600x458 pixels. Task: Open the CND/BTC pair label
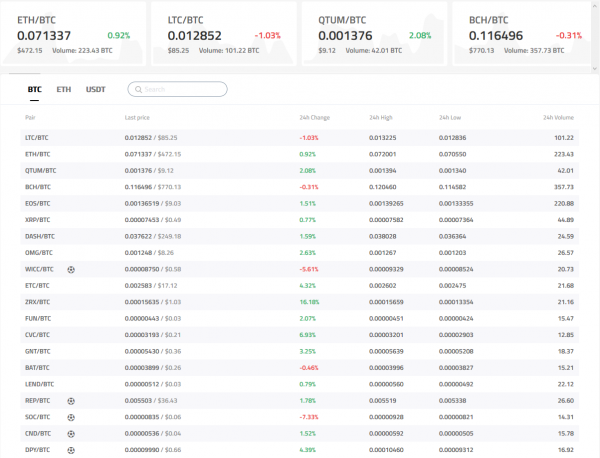[x=38, y=434]
